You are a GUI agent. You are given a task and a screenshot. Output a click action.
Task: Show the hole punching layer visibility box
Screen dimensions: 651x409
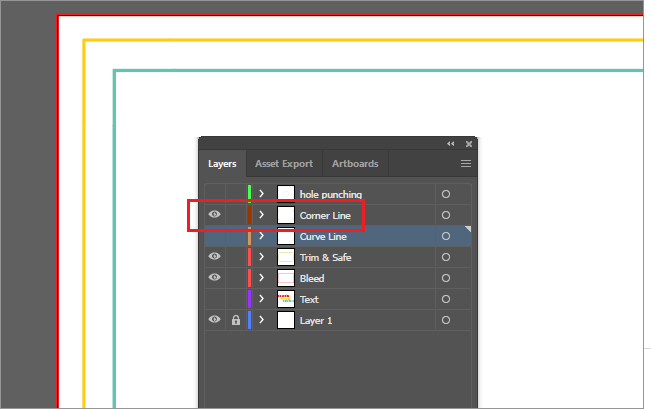coord(215,194)
